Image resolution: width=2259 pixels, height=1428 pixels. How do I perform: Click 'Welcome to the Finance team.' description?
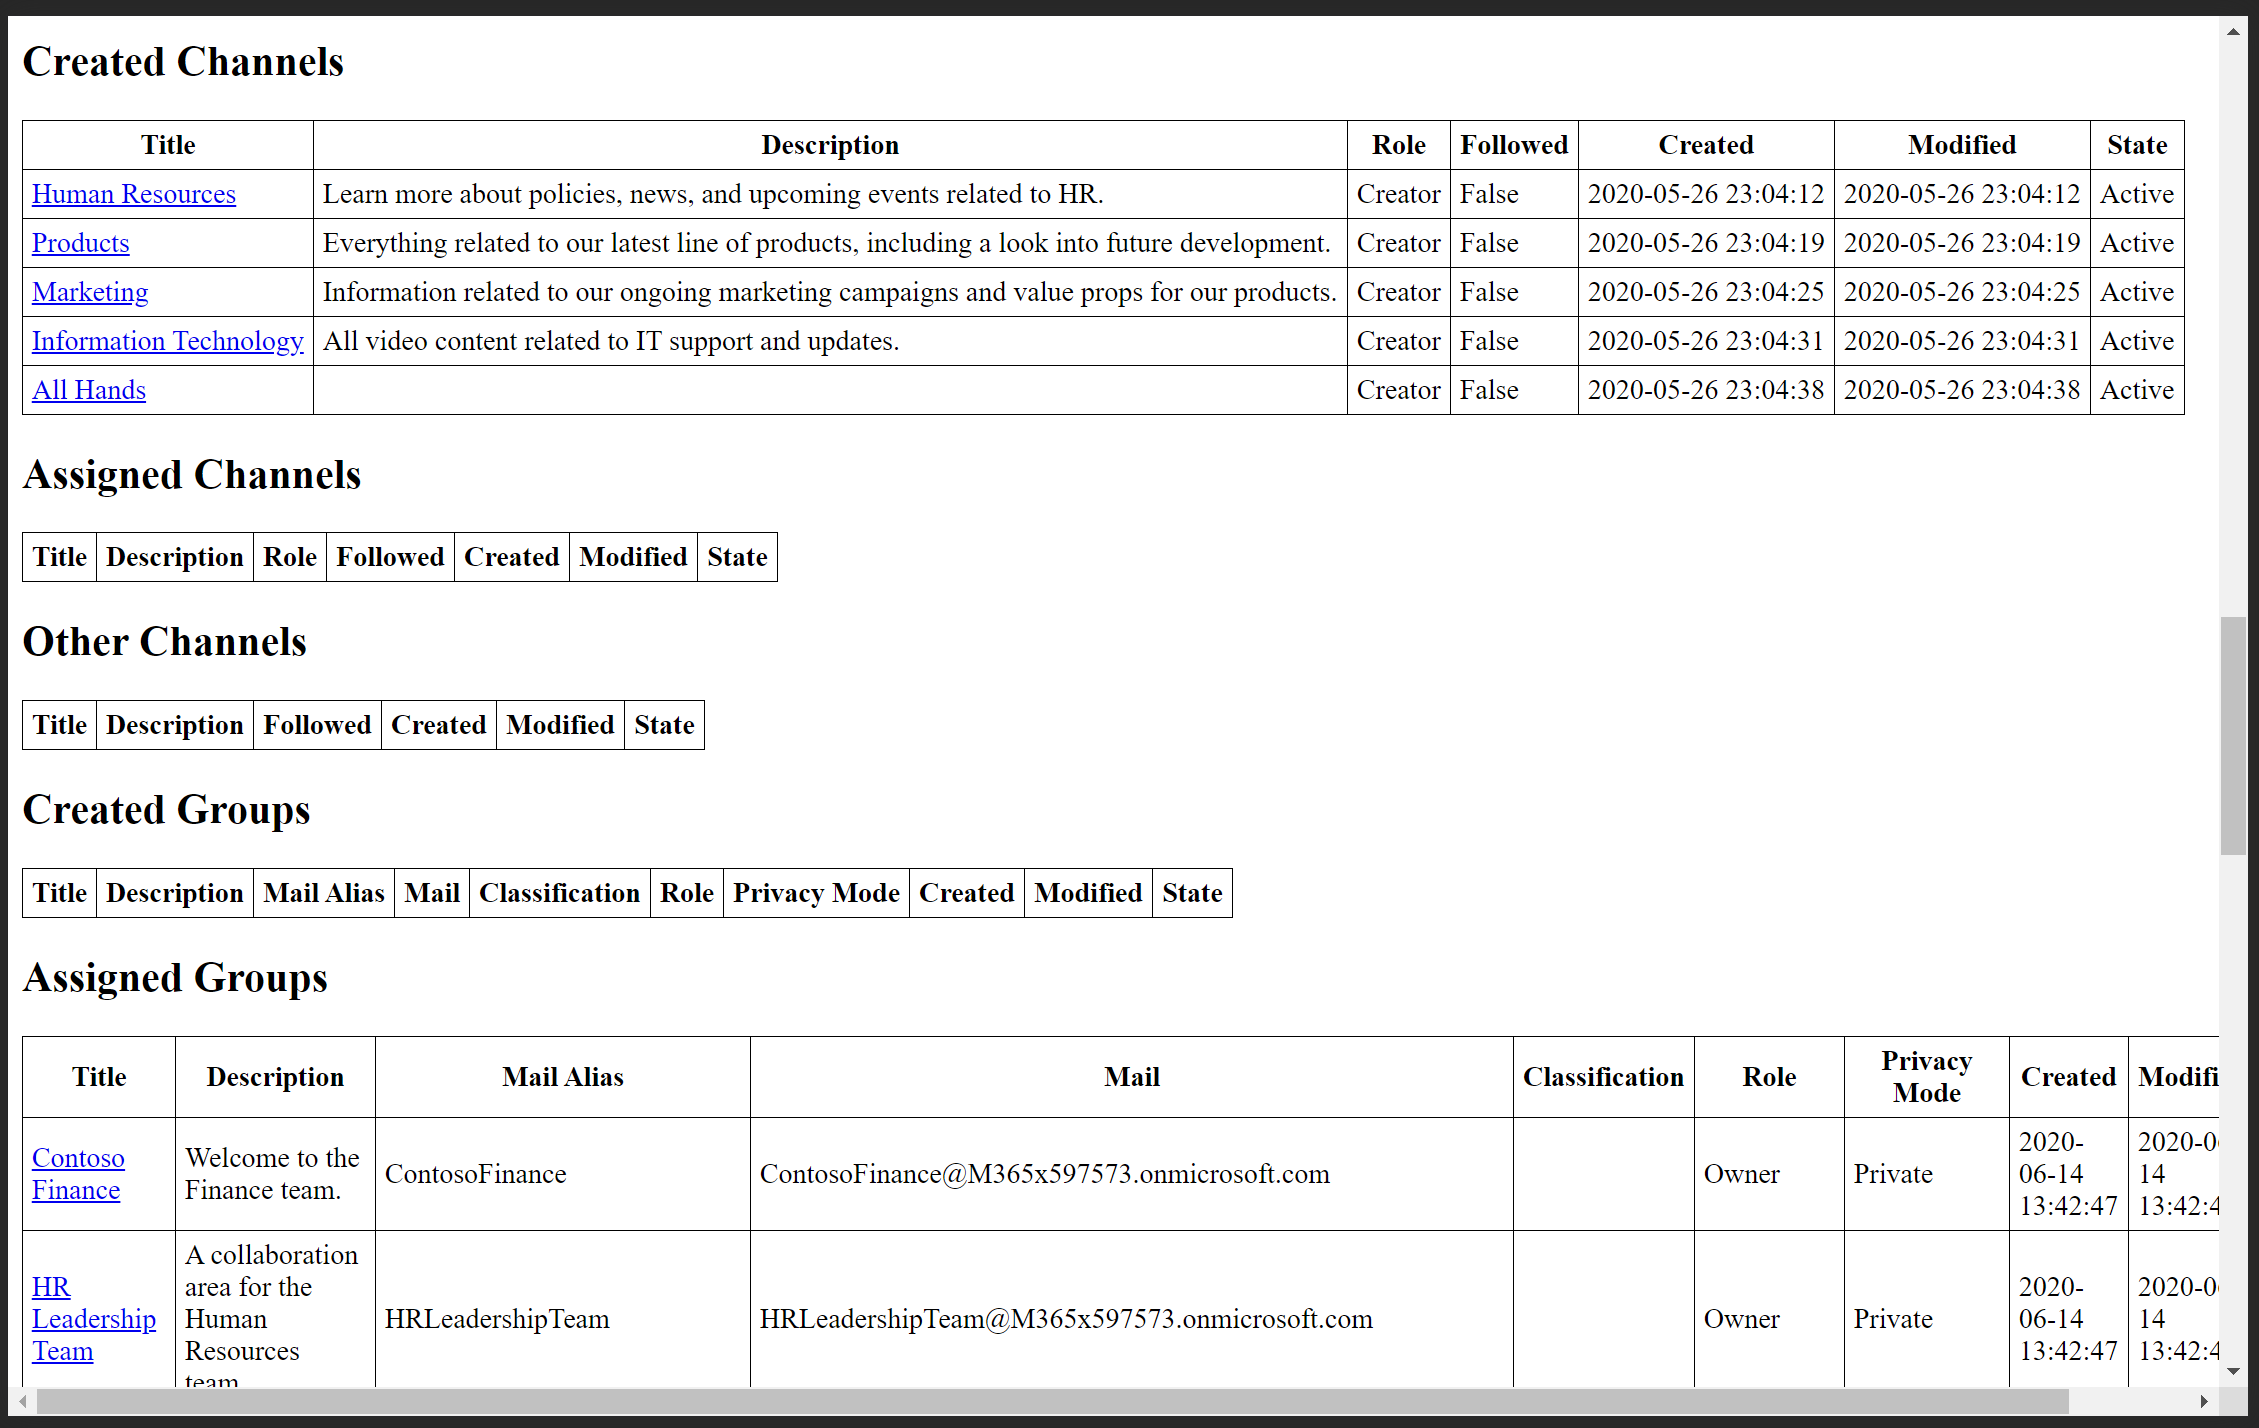272,1174
